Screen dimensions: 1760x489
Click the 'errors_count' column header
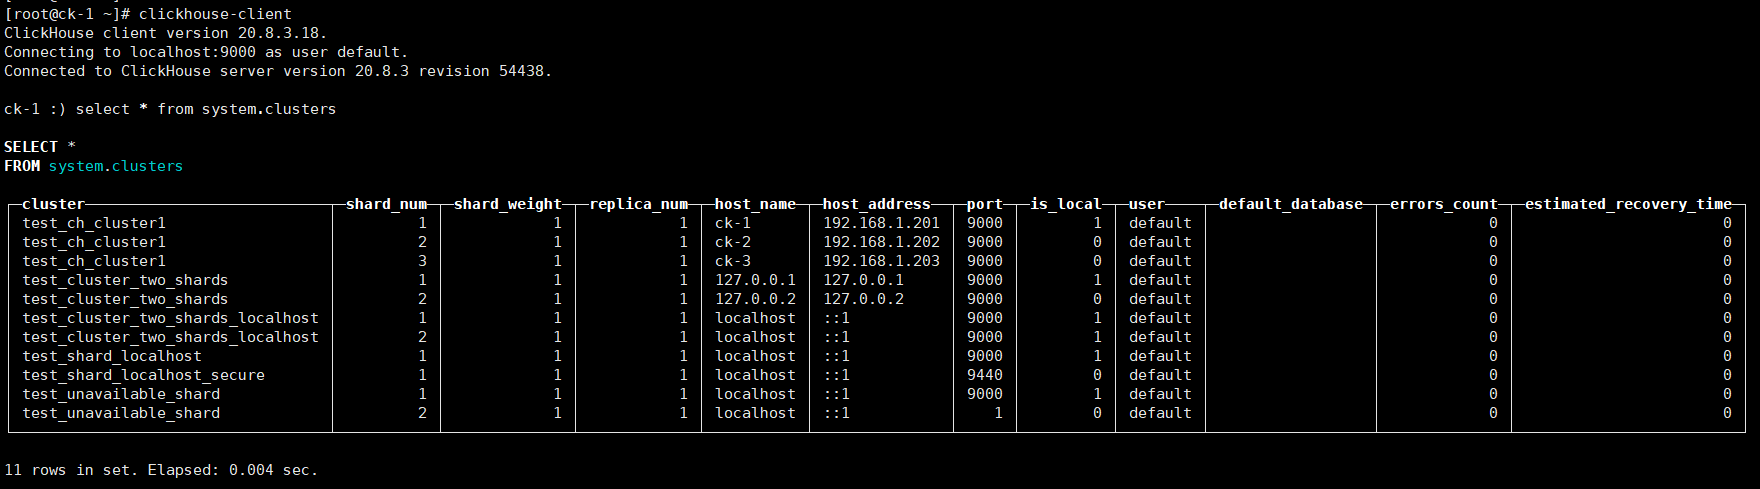point(1444,204)
